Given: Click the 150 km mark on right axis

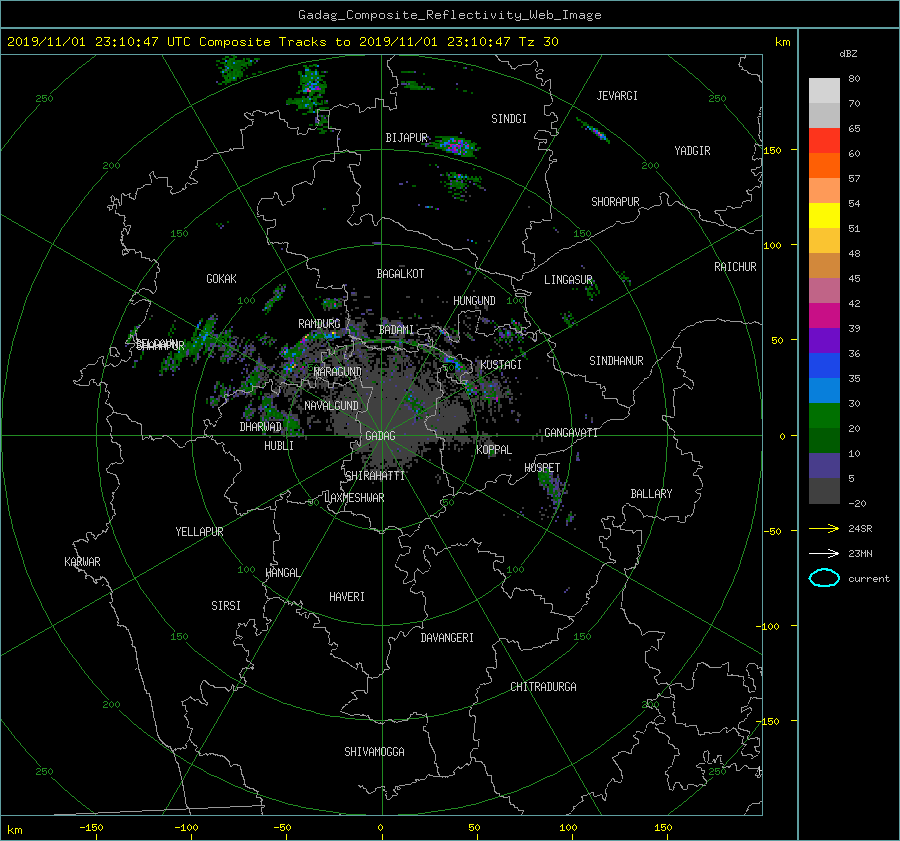Looking at the screenshot, I should [x=773, y=150].
